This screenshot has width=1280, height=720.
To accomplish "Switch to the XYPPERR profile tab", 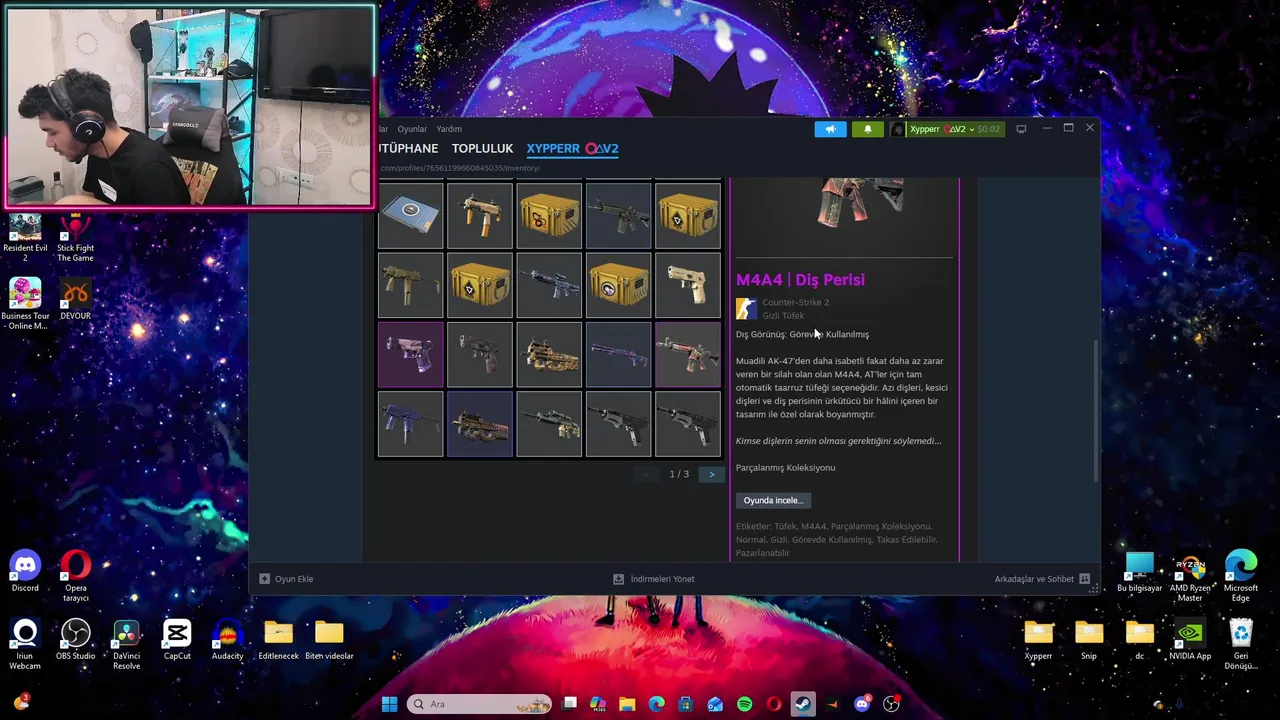I will click(x=572, y=148).
